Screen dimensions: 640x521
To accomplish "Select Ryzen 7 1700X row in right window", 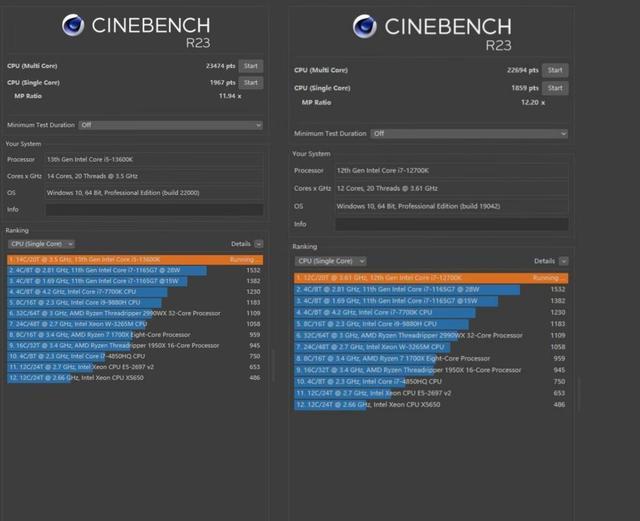I will pyautogui.click(x=431, y=358).
